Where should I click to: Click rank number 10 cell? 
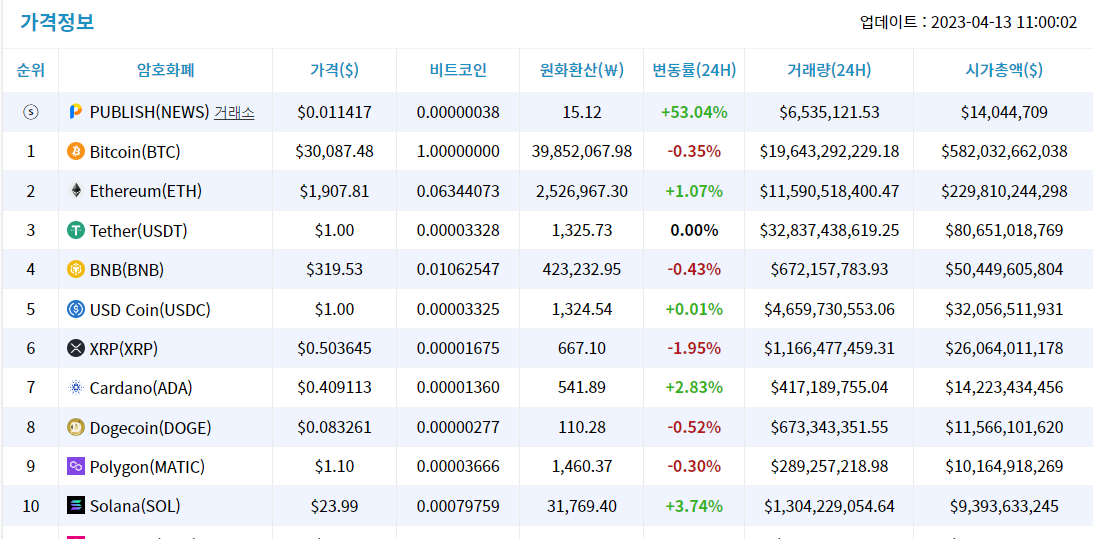point(31,506)
